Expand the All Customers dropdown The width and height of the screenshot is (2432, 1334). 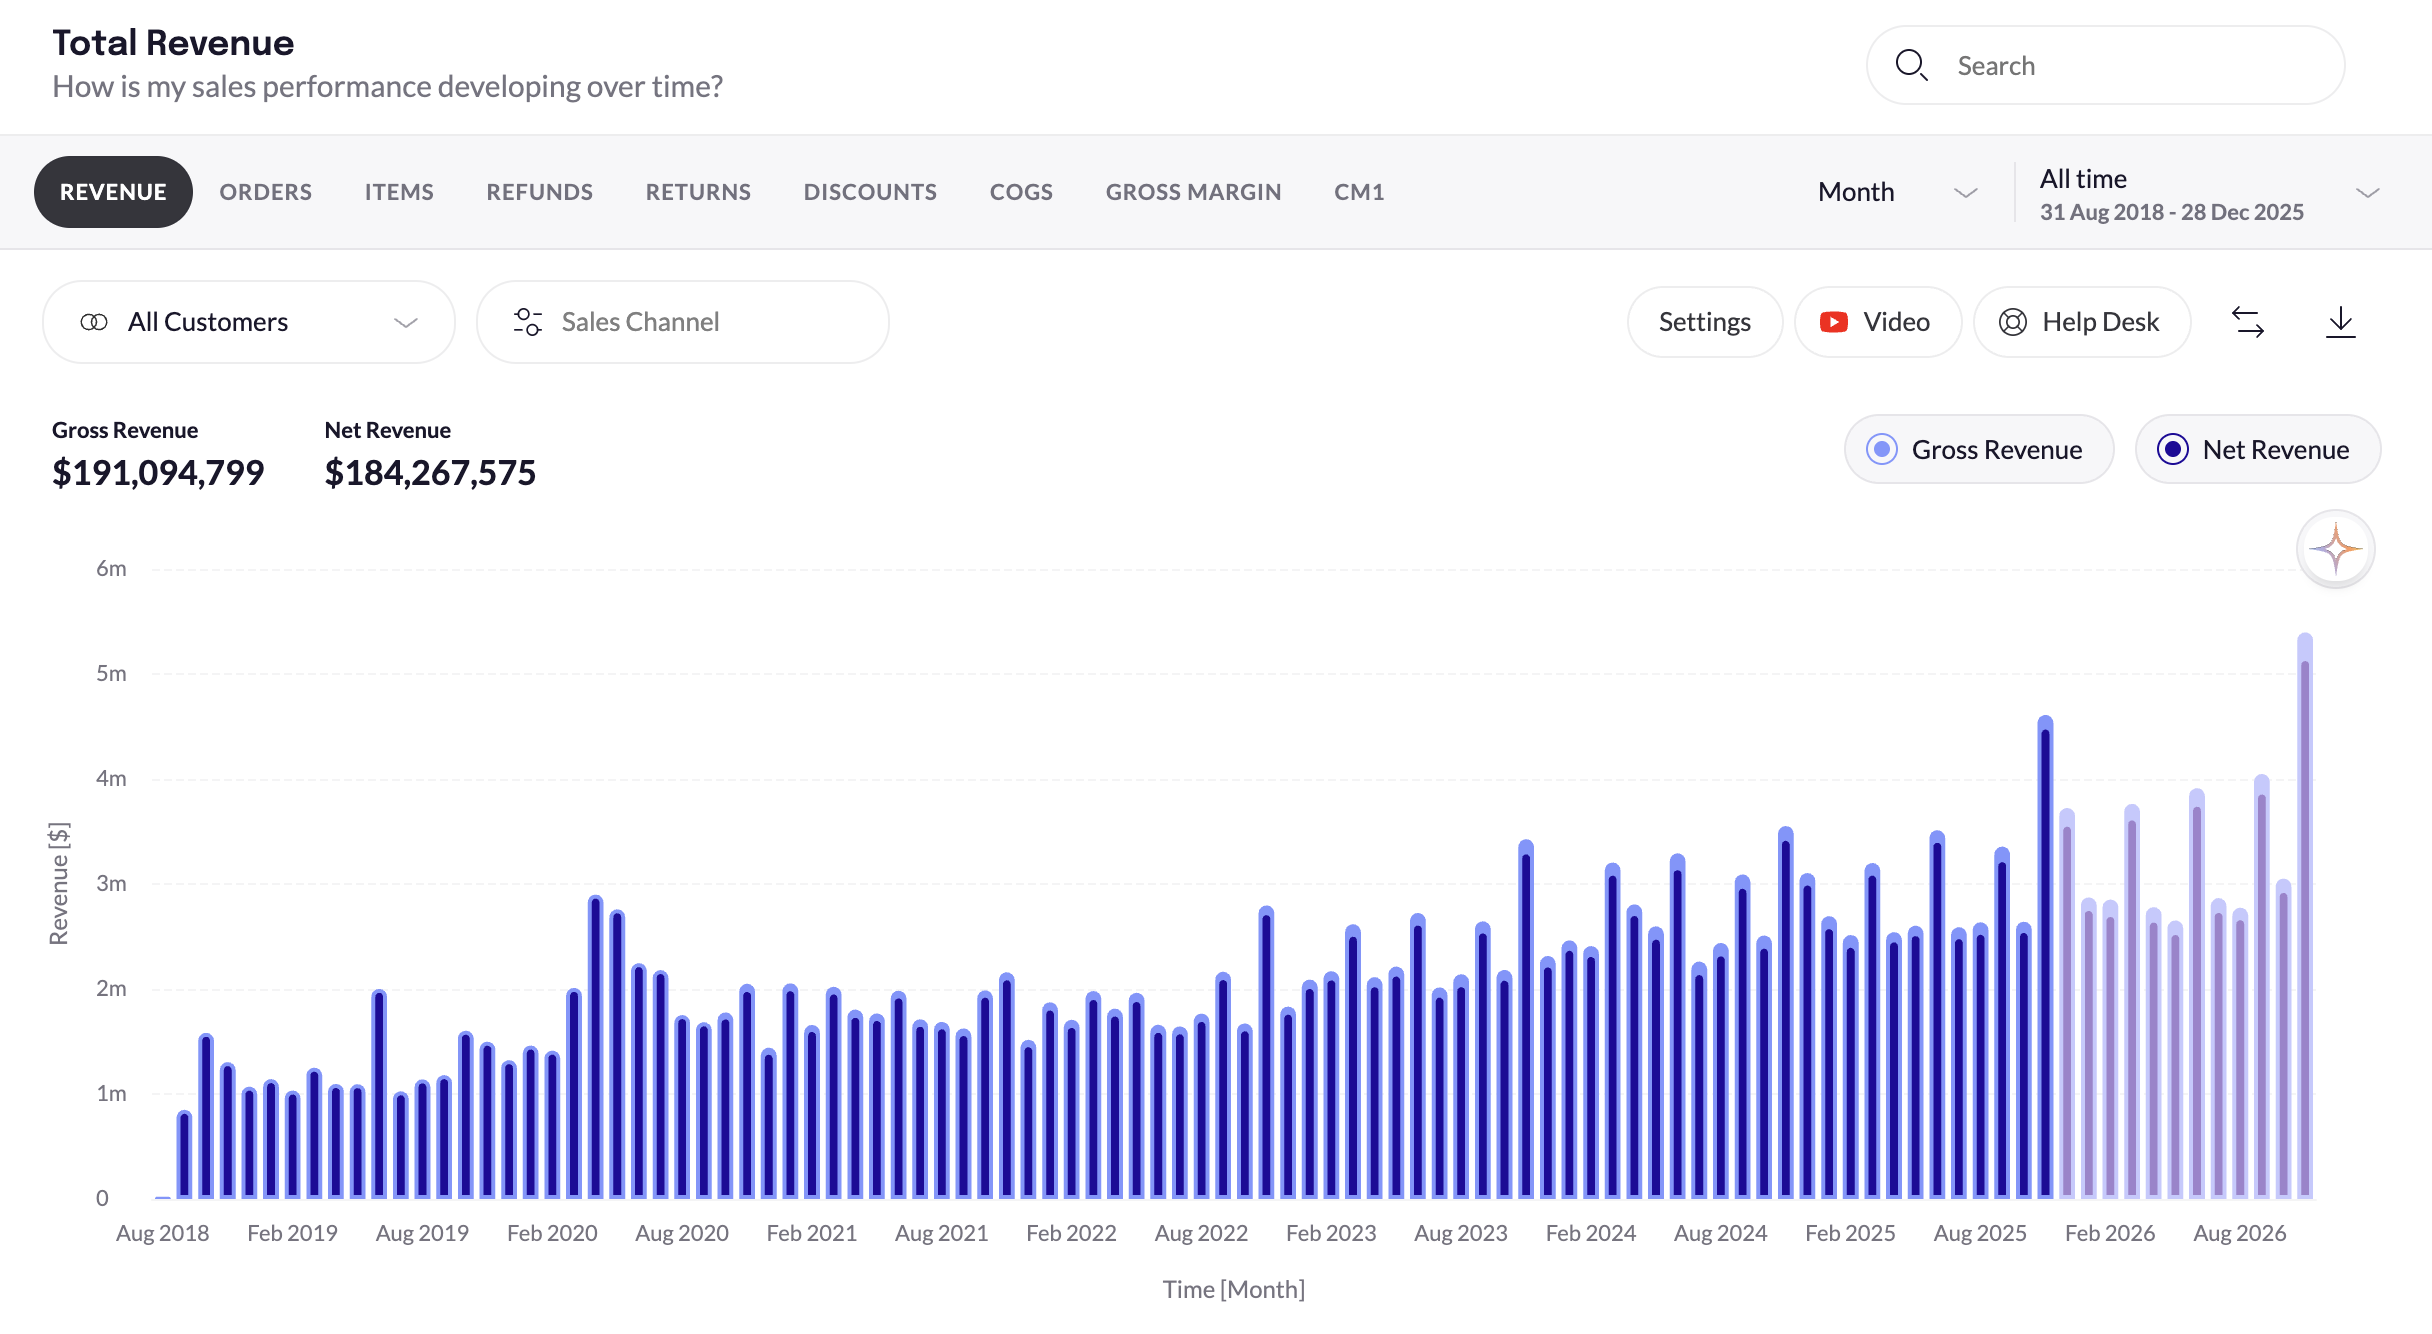(x=406, y=322)
